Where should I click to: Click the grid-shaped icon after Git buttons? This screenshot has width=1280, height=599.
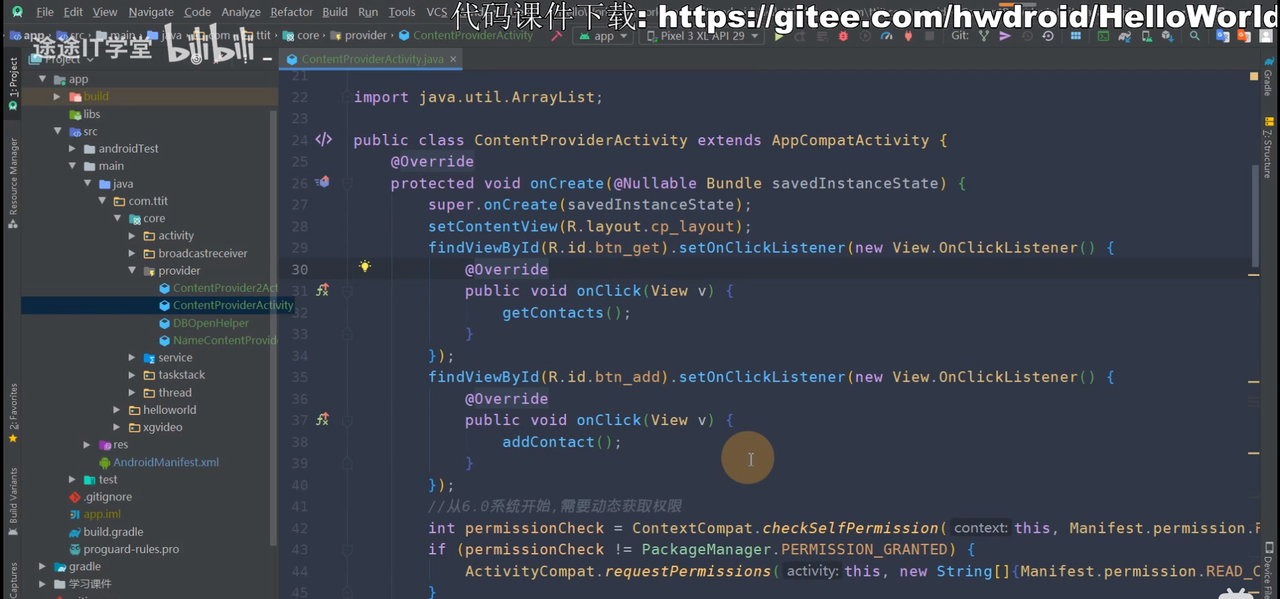pyautogui.click(x=1076, y=36)
